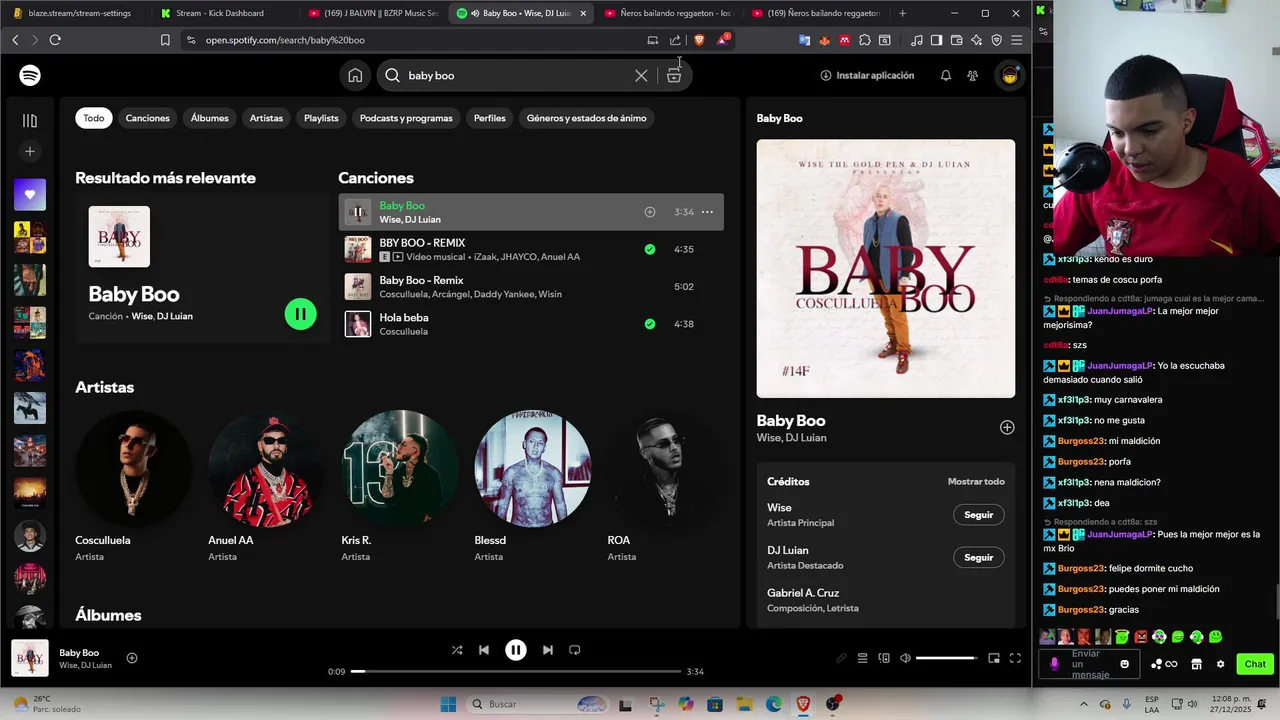
Task: Open the Explore icon next to search
Action: [x=674, y=75]
